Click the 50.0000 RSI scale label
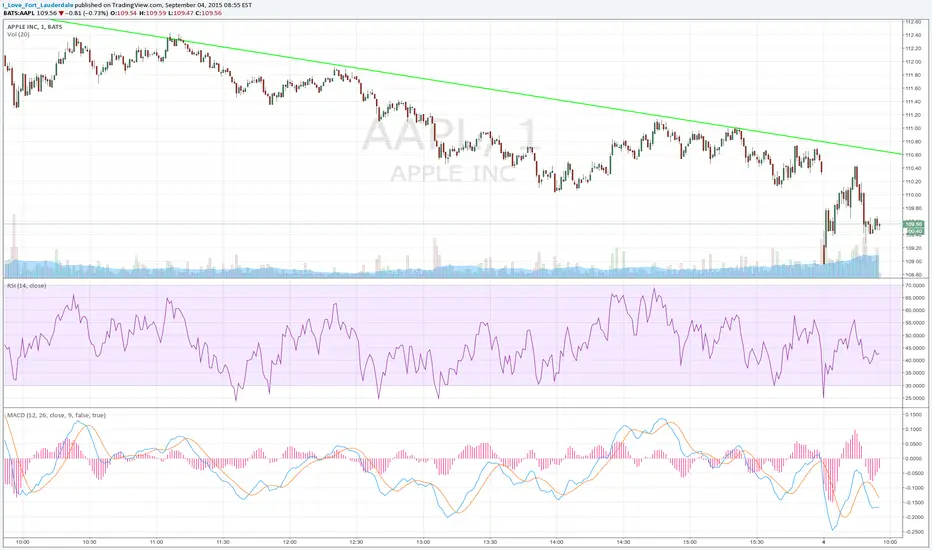This screenshot has width=932, height=550. coord(914,335)
